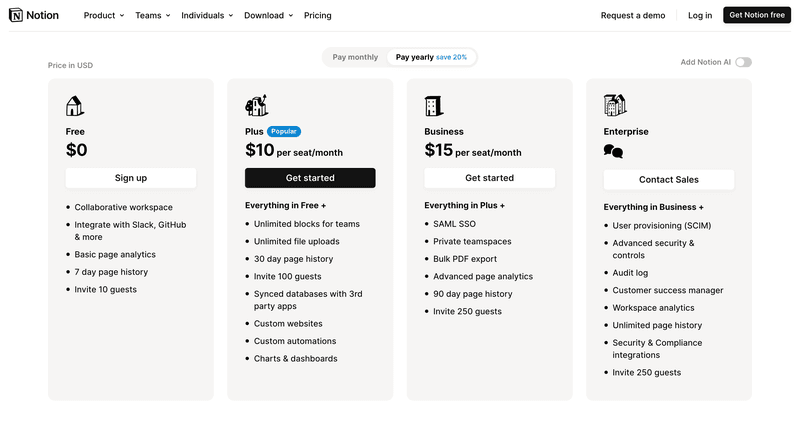Image resolution: width=800 pixels, height=427 pixels.
Task: Click Request a demo link
Action: click(633, 16)
